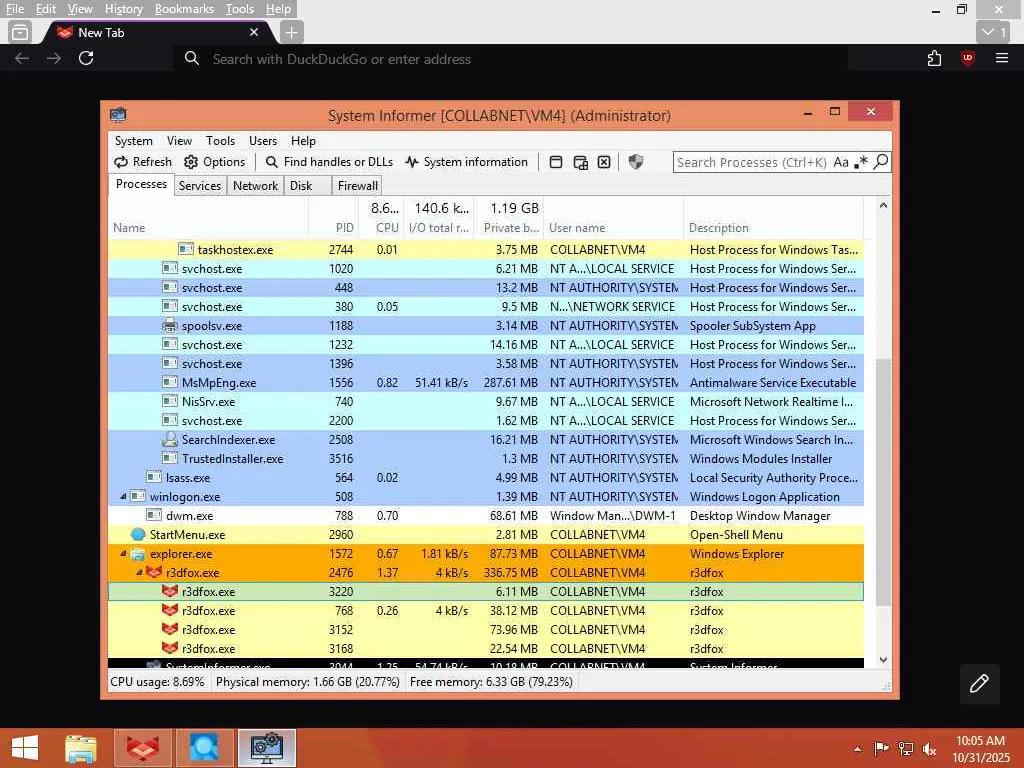Viewport: 1024px width, 768px height.
Task: Click the Refresh toolbar button
Action: (143, 162)
